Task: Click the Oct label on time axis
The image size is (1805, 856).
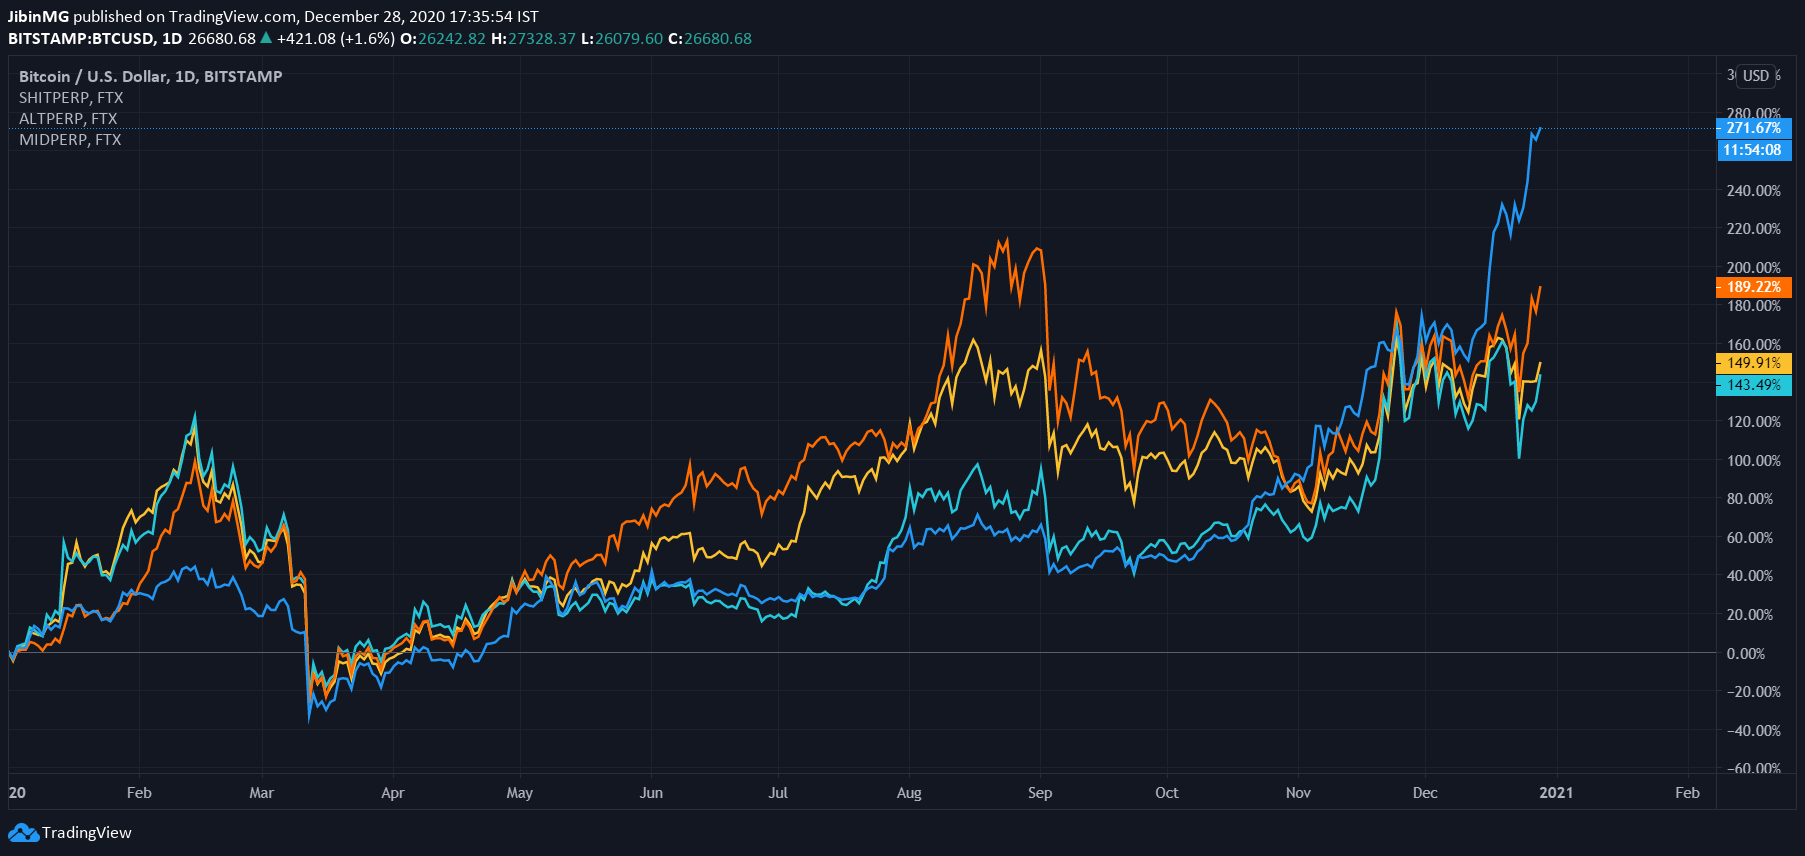Action: pyautogui.click(x=1167, y=792)
